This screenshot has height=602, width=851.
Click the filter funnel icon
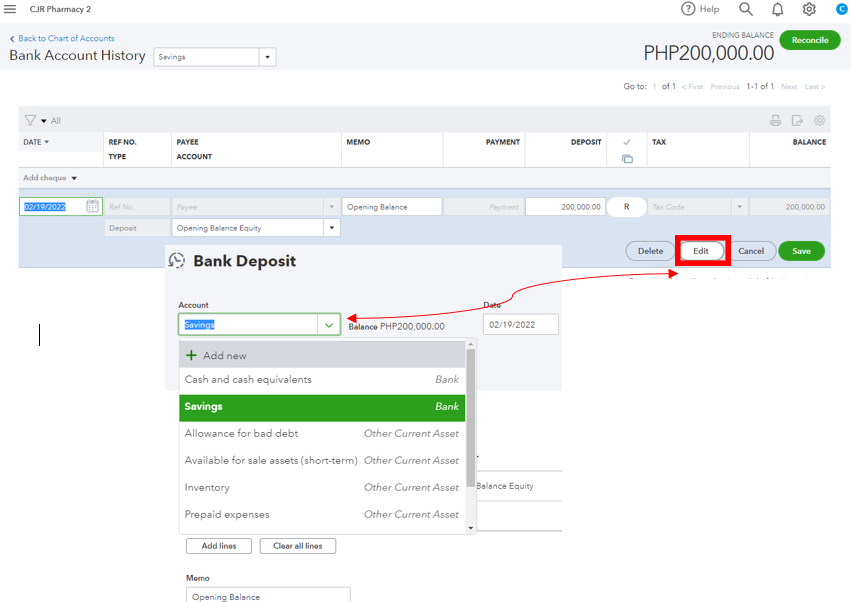coord(30,120)
